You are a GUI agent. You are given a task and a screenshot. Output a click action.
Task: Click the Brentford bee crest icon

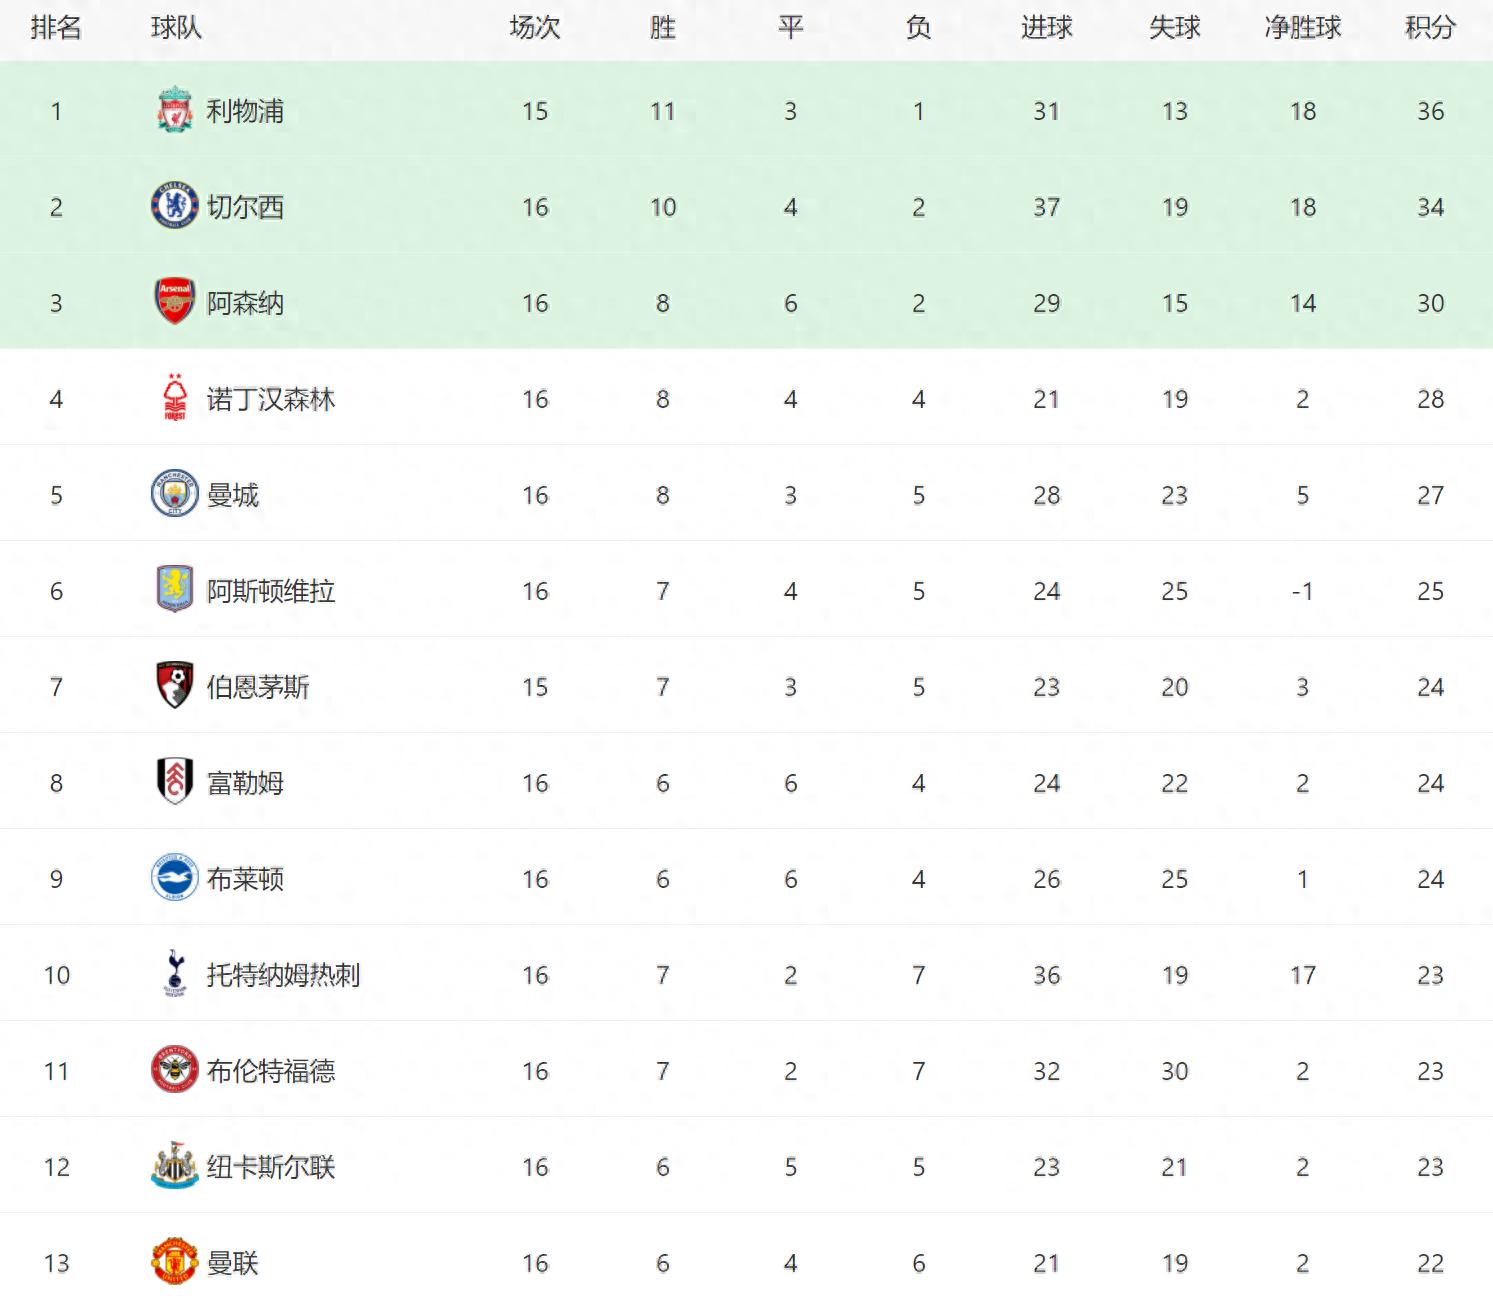tap(175, 1070)
